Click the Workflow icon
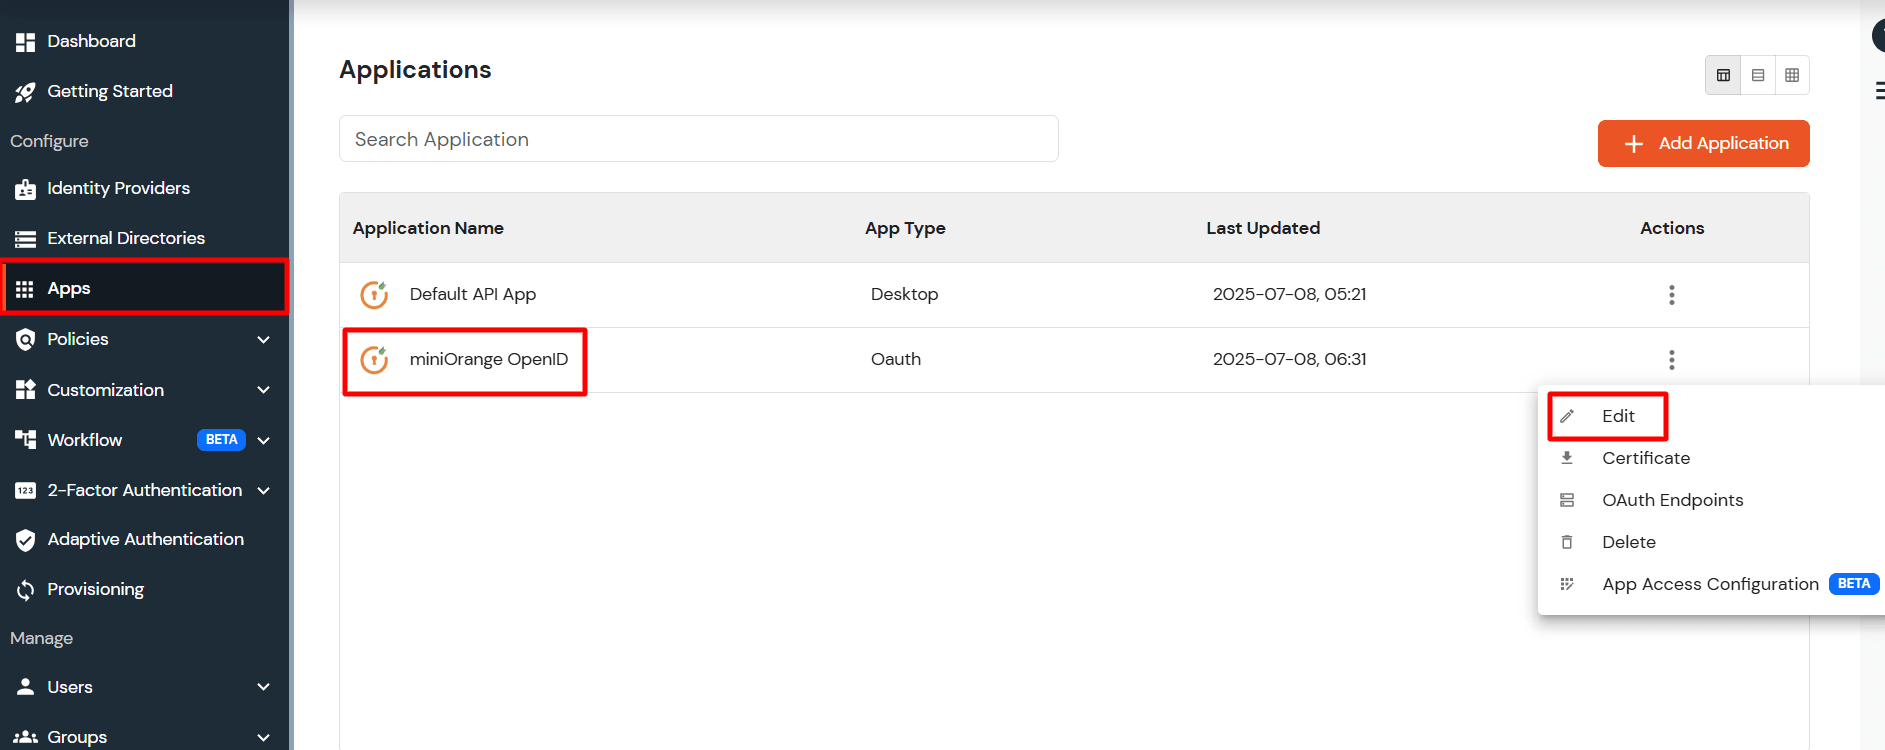Screen dimensions: 1885x750 (25, 439)
